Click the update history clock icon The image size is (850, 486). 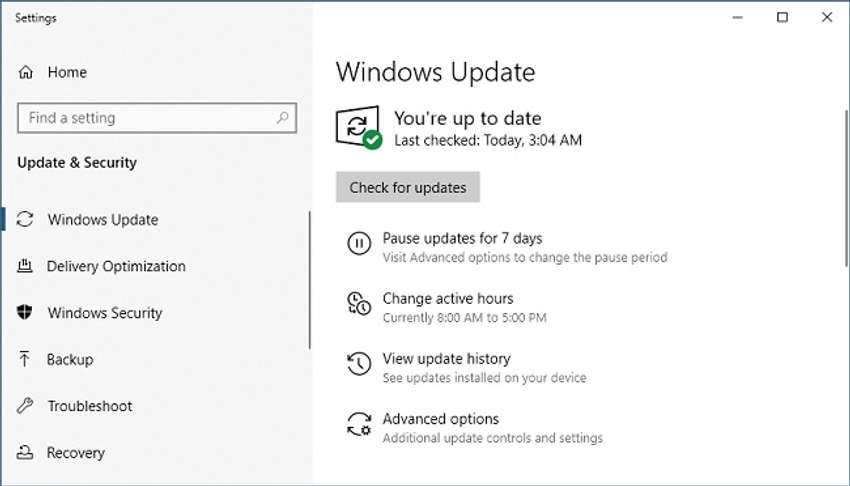coord(359,364)
